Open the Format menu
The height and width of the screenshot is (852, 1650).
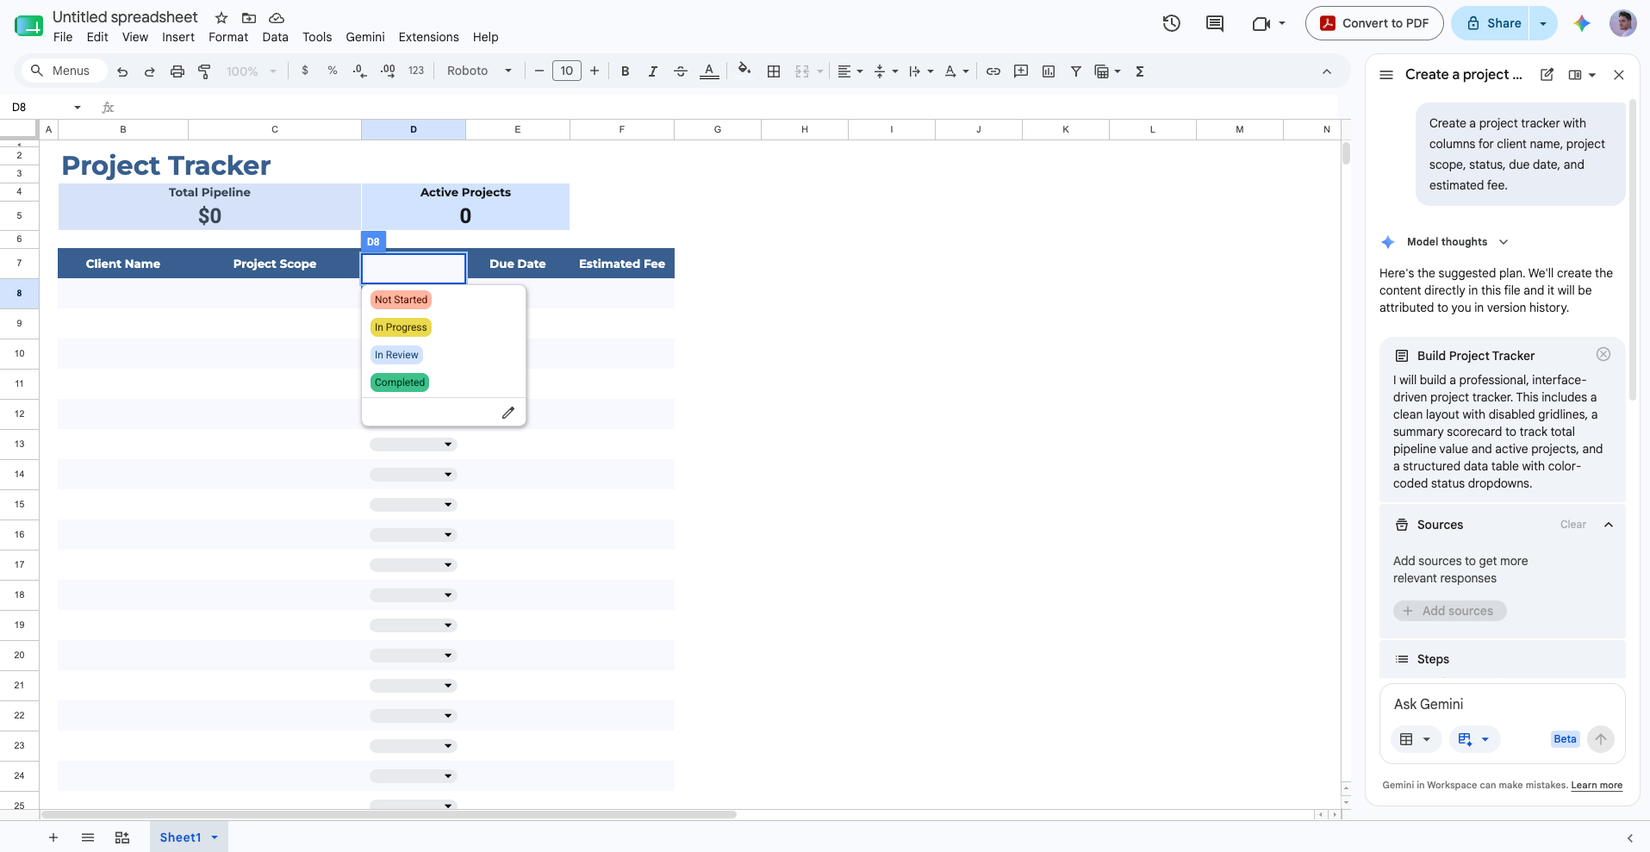pyautogui.click(x=228, y=37)
